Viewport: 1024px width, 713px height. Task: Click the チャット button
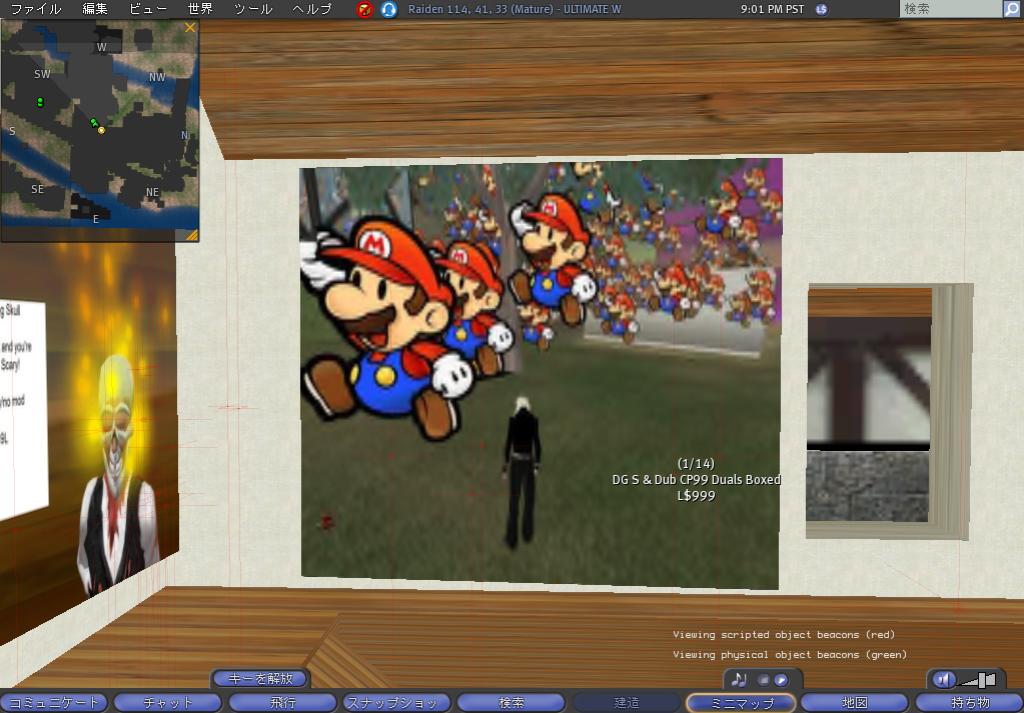(x=168, y=703)
